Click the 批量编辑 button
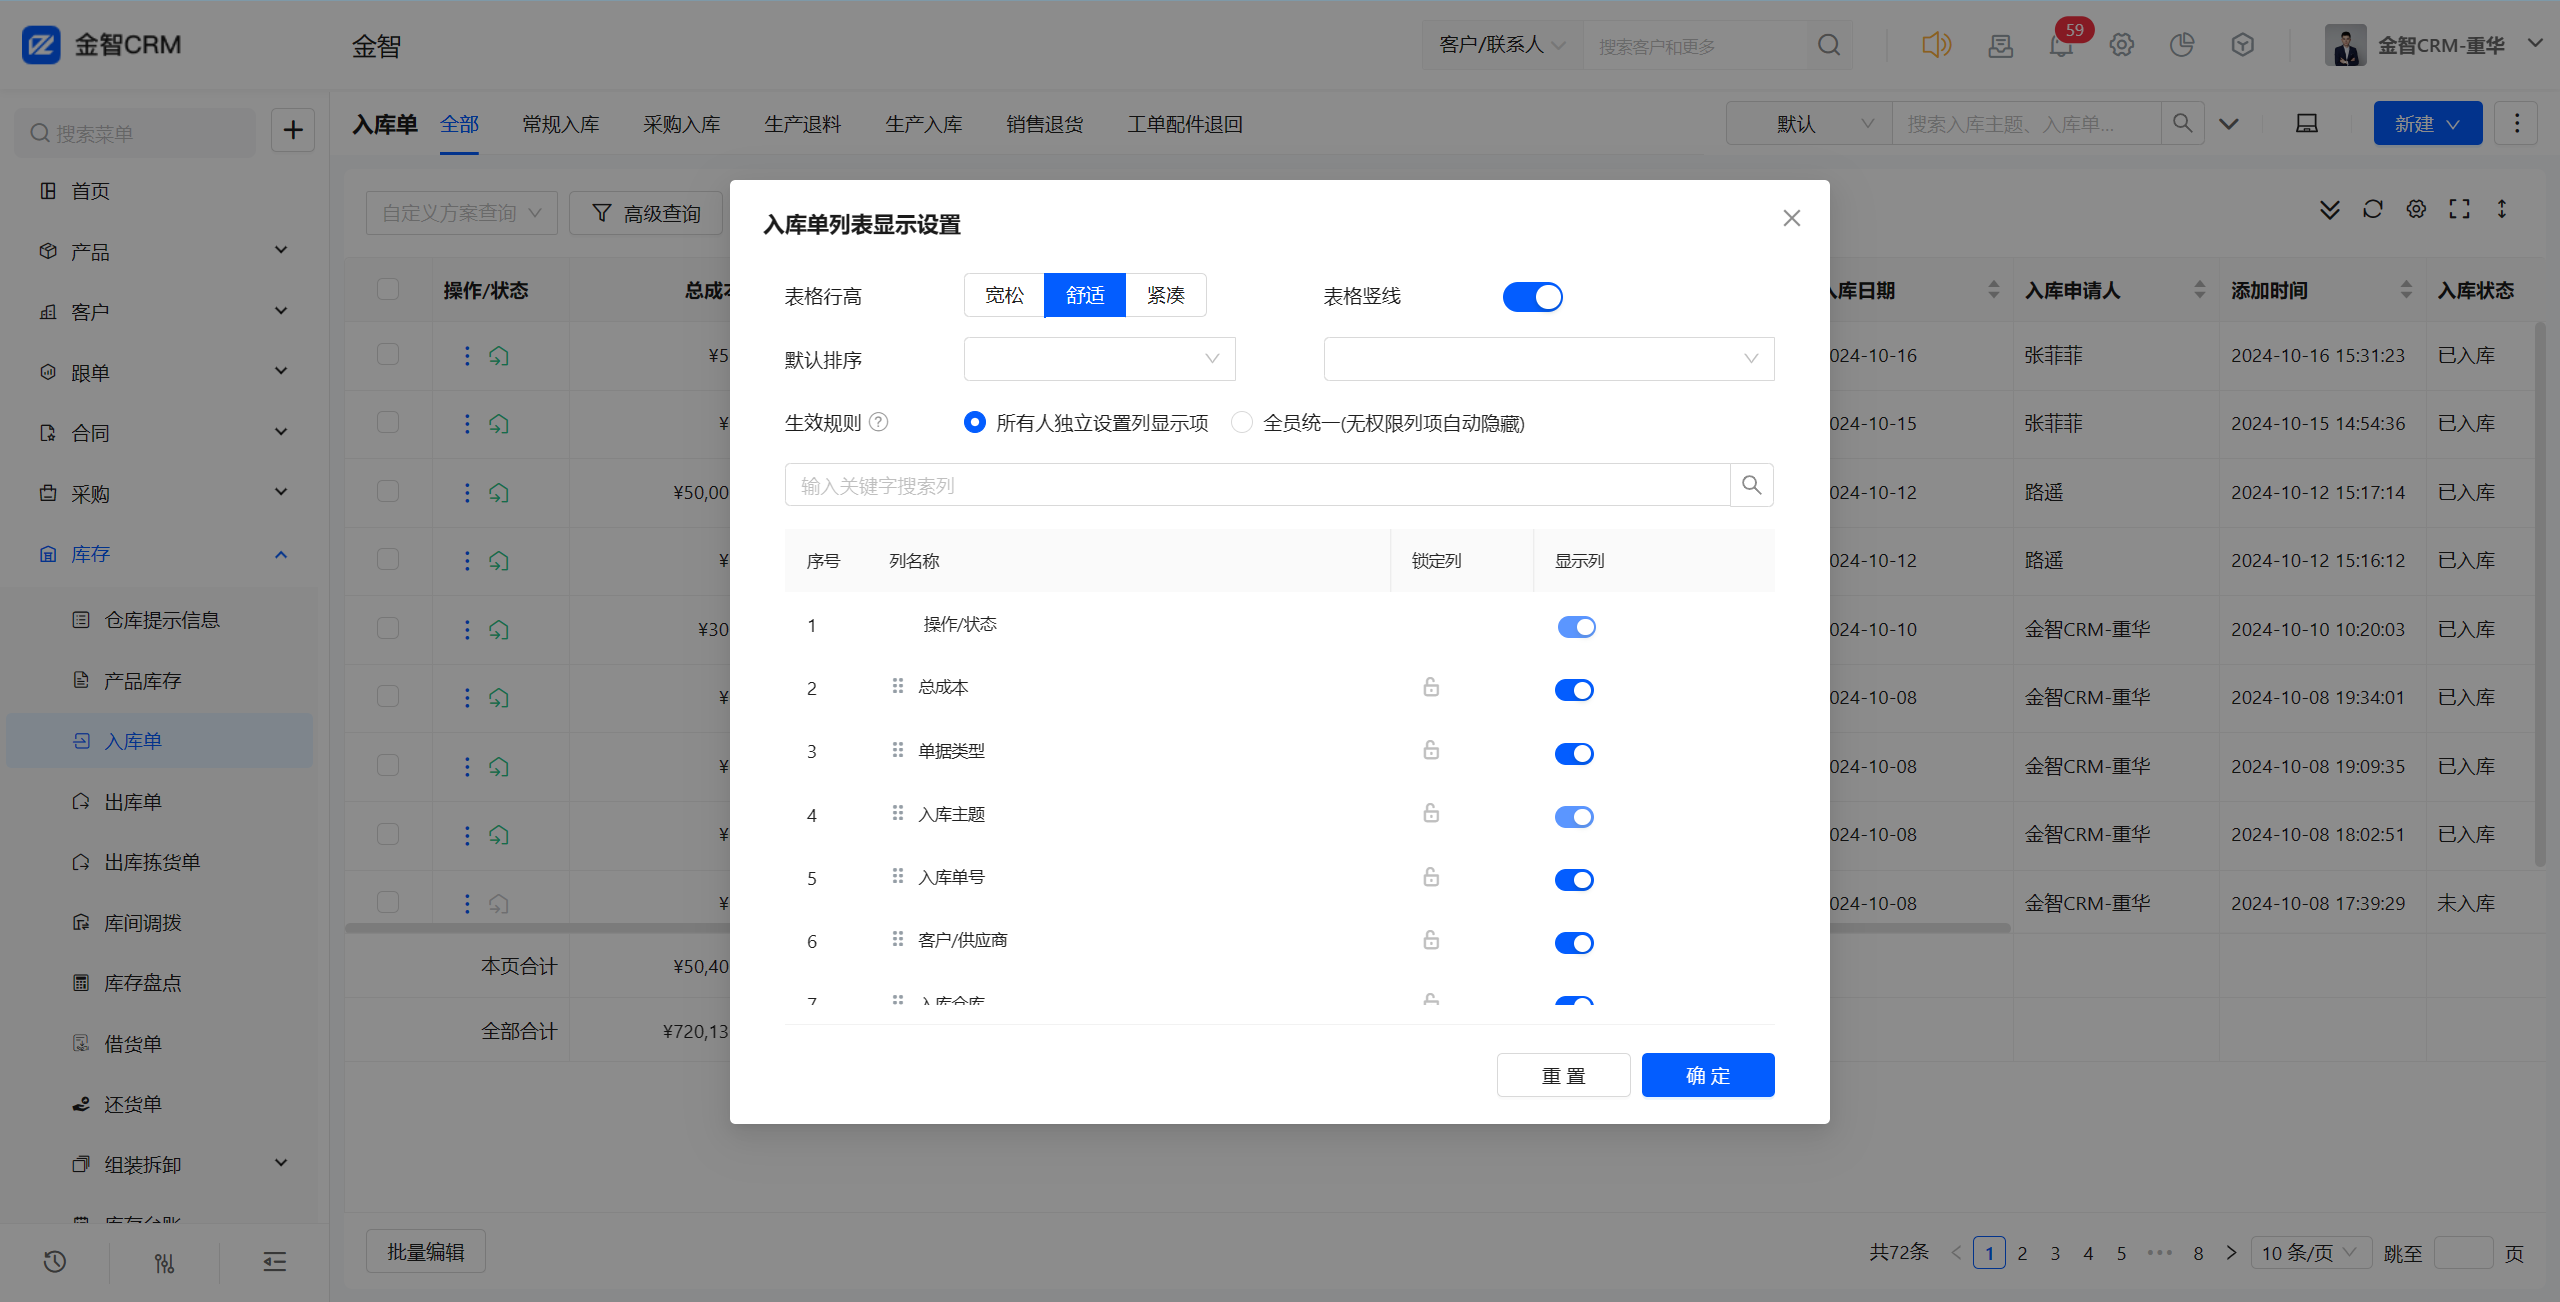This screenshot has height=1302, width=2560. pyautogui.click(x=426, y=1252)
